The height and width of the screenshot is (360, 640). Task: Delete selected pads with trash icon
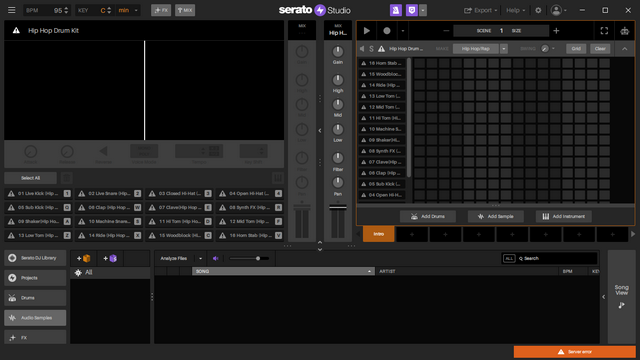(67, 178)
